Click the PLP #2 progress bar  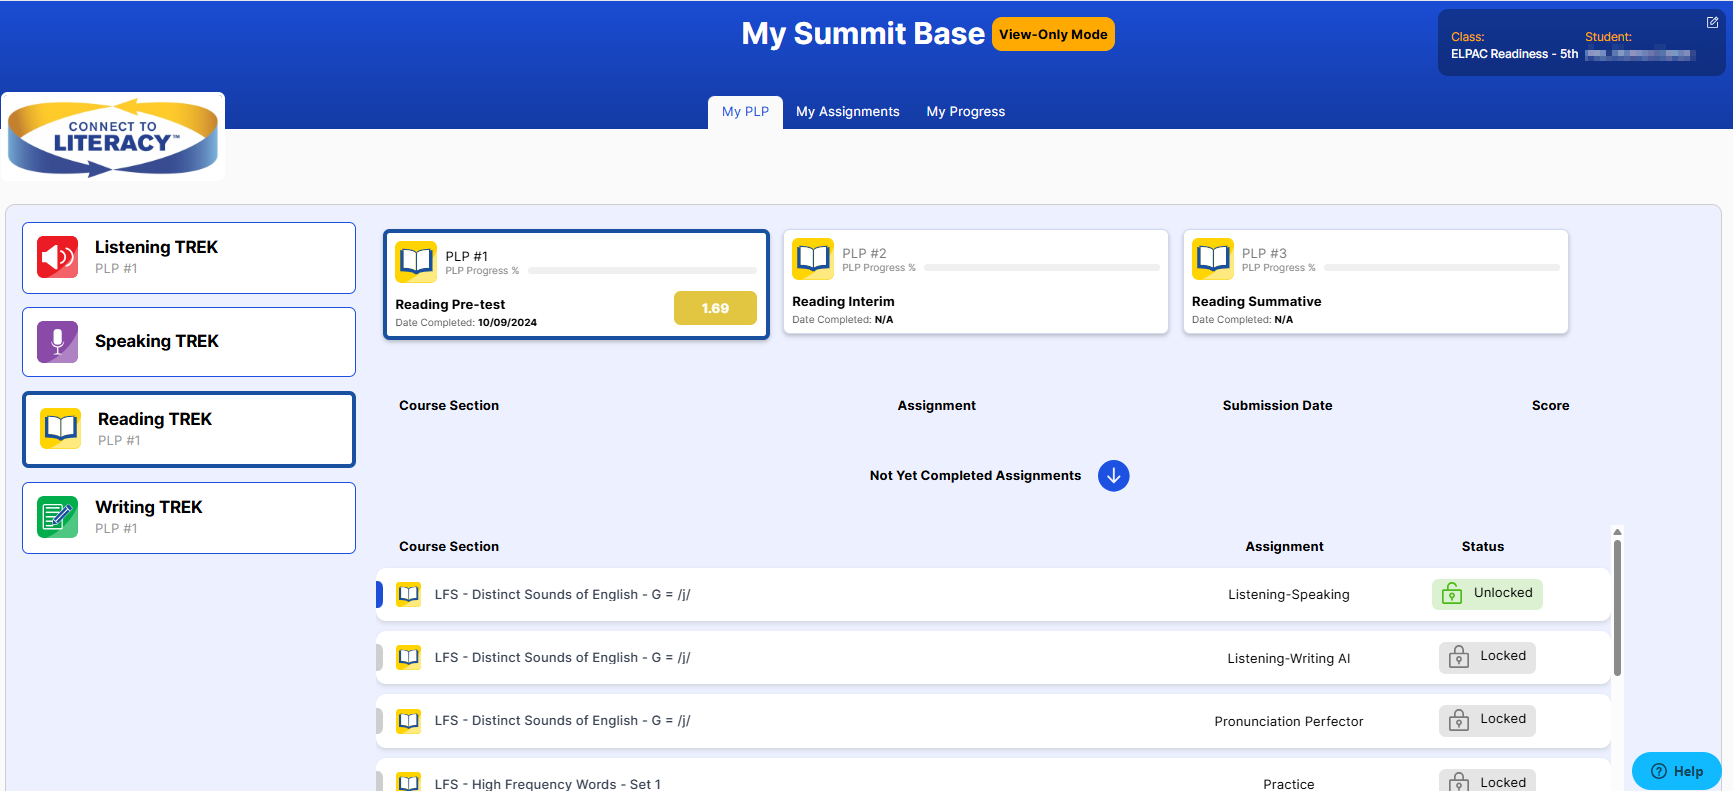pyautogui.click(x=1042, y=268)
